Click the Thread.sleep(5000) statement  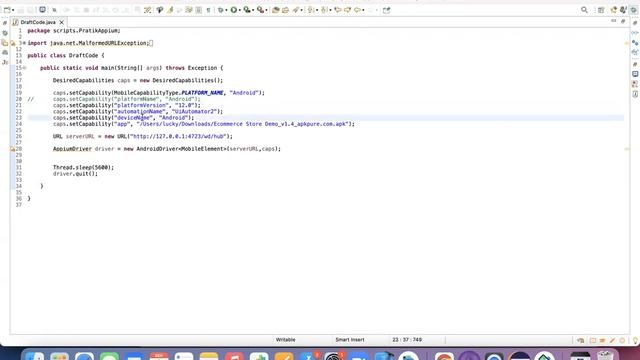click(83, 167)
